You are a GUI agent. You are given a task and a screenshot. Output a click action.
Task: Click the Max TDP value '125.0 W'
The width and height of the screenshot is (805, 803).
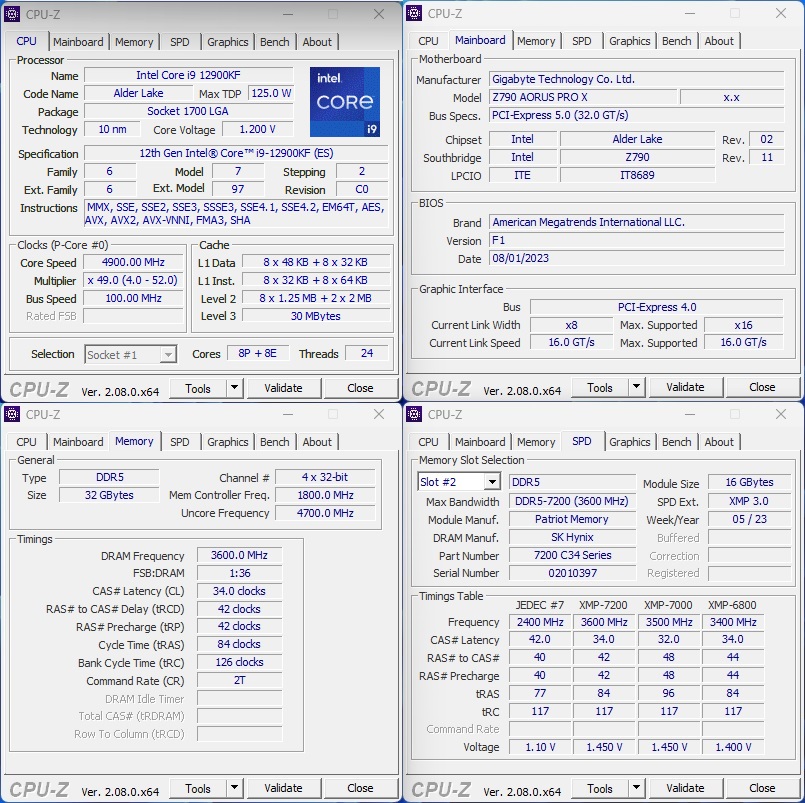[x=271, y=93]
